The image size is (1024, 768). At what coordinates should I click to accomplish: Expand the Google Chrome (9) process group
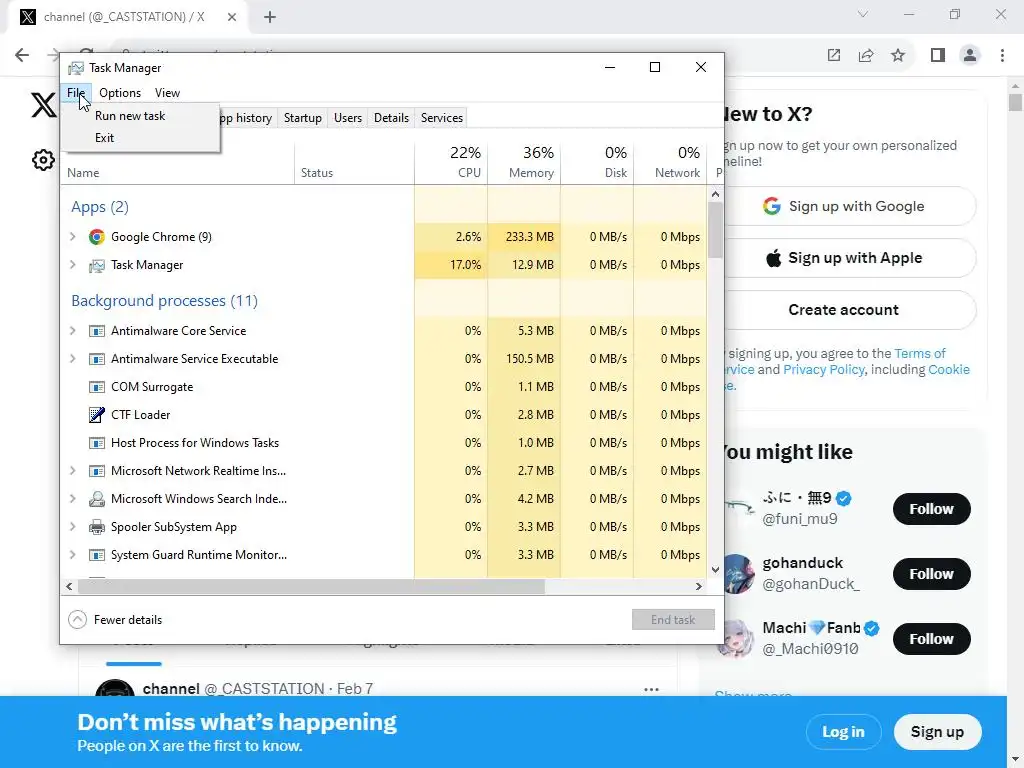(72, 237)
